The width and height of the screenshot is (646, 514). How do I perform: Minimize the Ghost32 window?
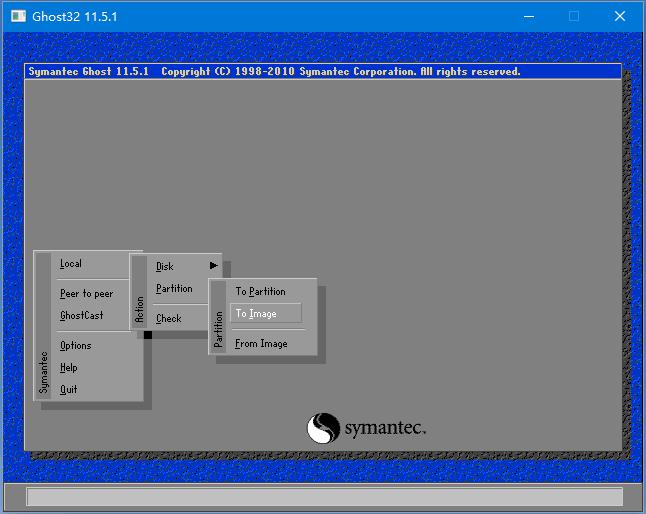tap(528, 16)
